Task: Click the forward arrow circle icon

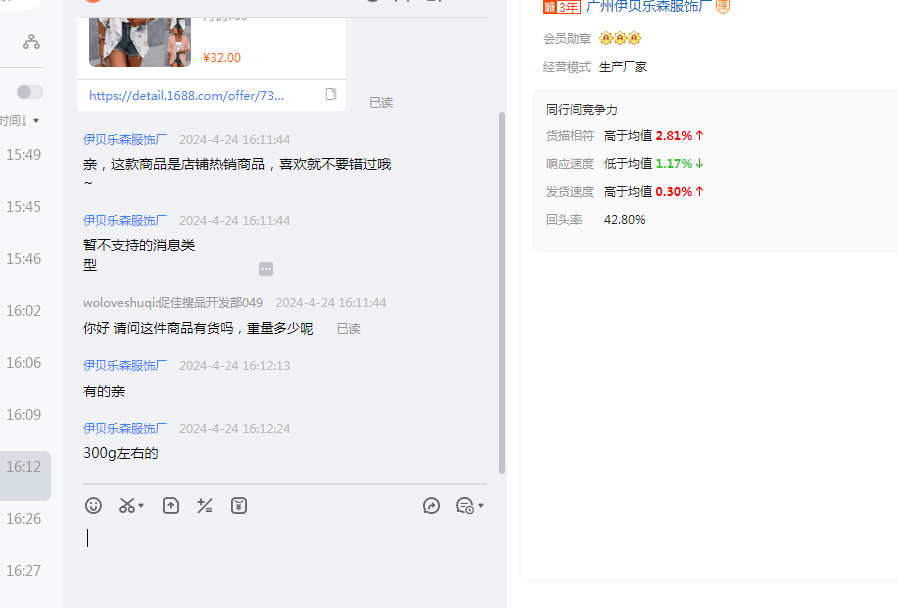Action: click(431, 506)
